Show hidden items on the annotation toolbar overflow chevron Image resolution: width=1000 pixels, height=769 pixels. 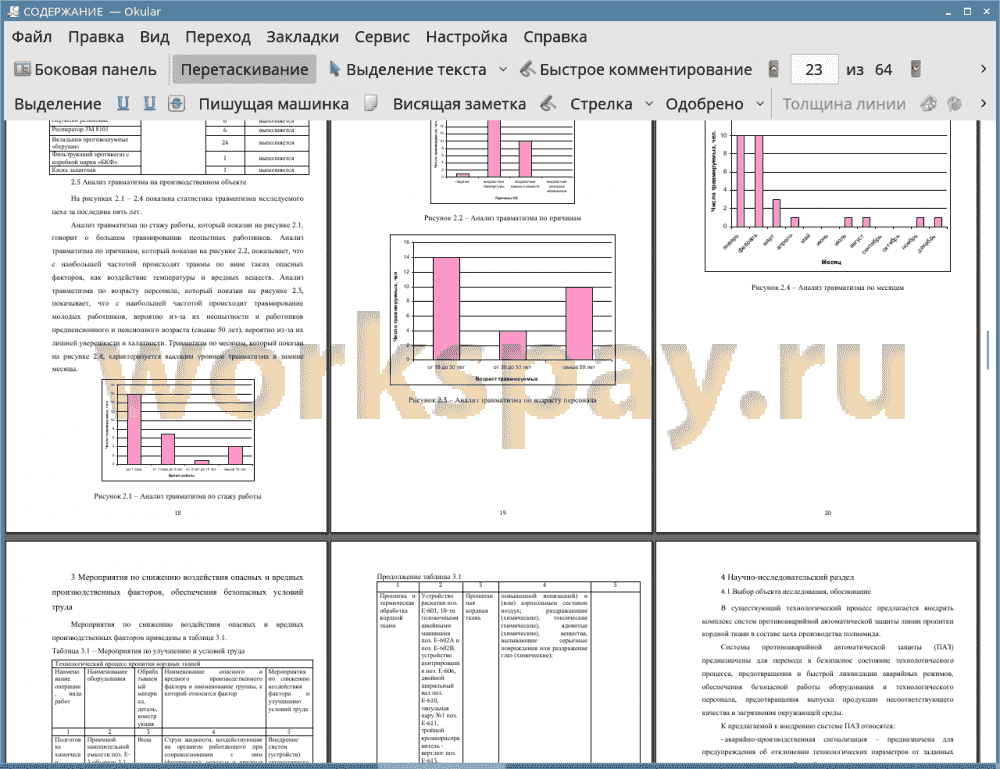pyautogui.click(x=983, y=103)
